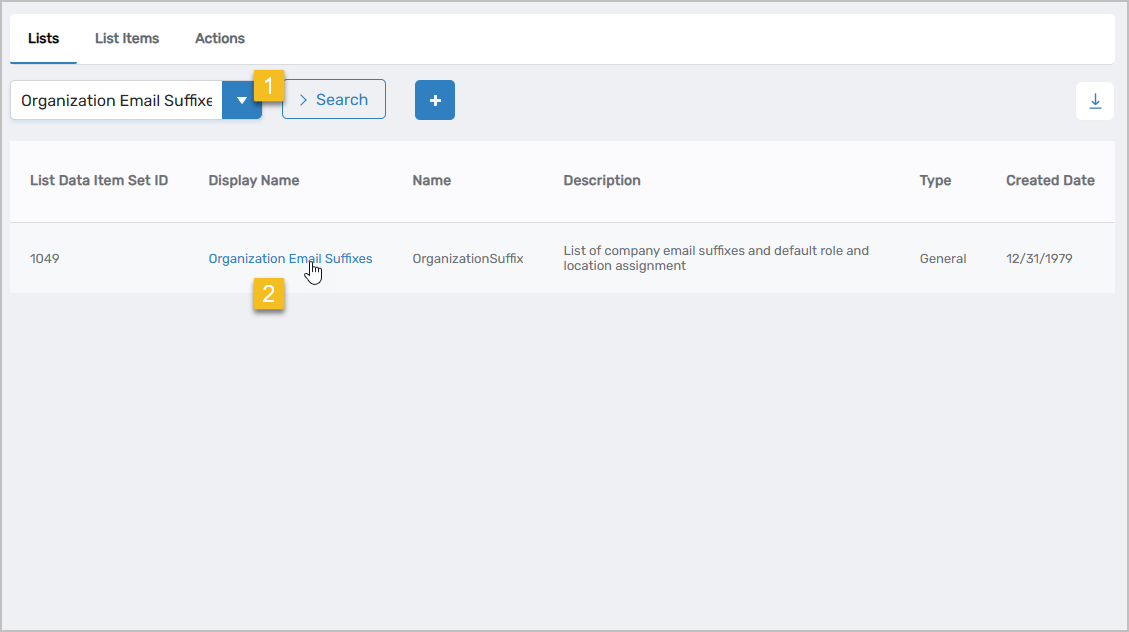Click the Type column header
The image size is (1129, 632).
[935, 181]
